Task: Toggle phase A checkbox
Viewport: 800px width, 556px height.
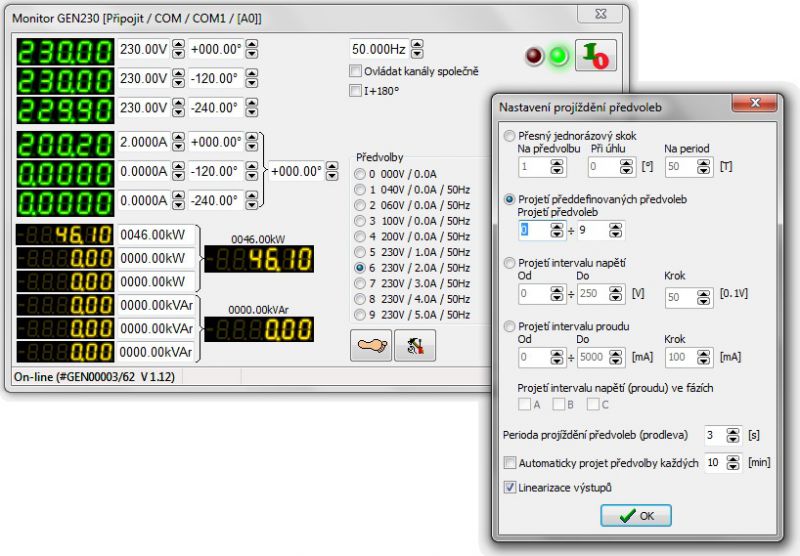Action: (524, 404)
